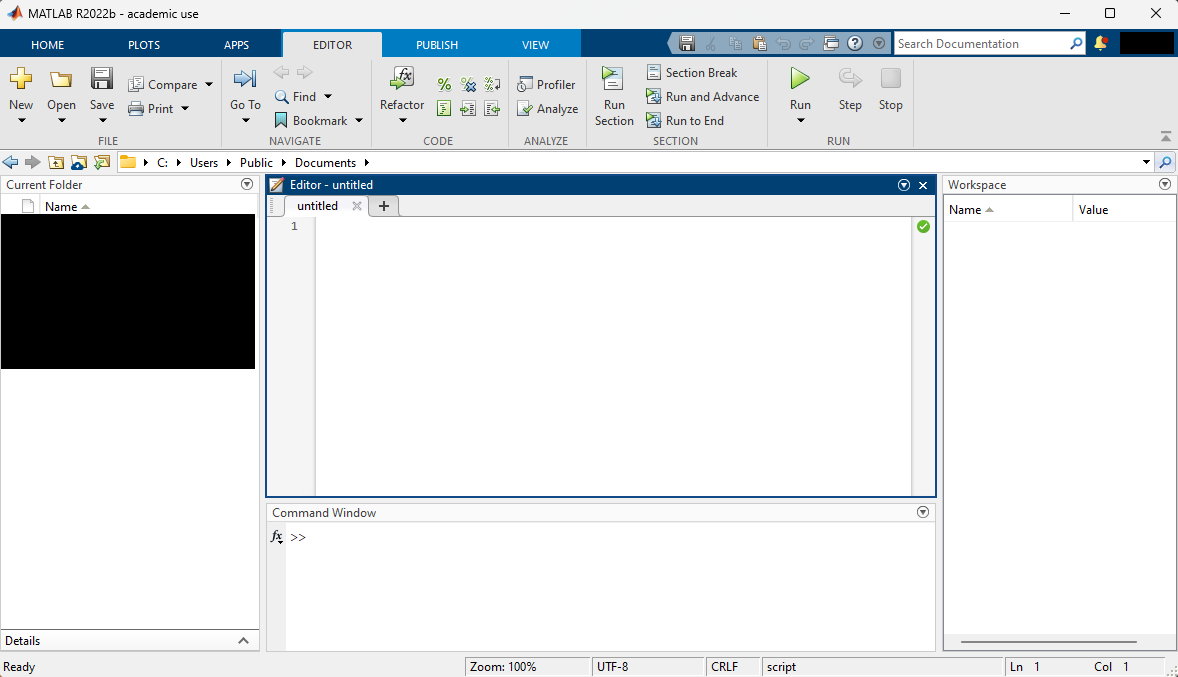The width and height of the screenshot is (1178, 677).
Task: Click the fx function browser icon
Action: pos(276,536)
